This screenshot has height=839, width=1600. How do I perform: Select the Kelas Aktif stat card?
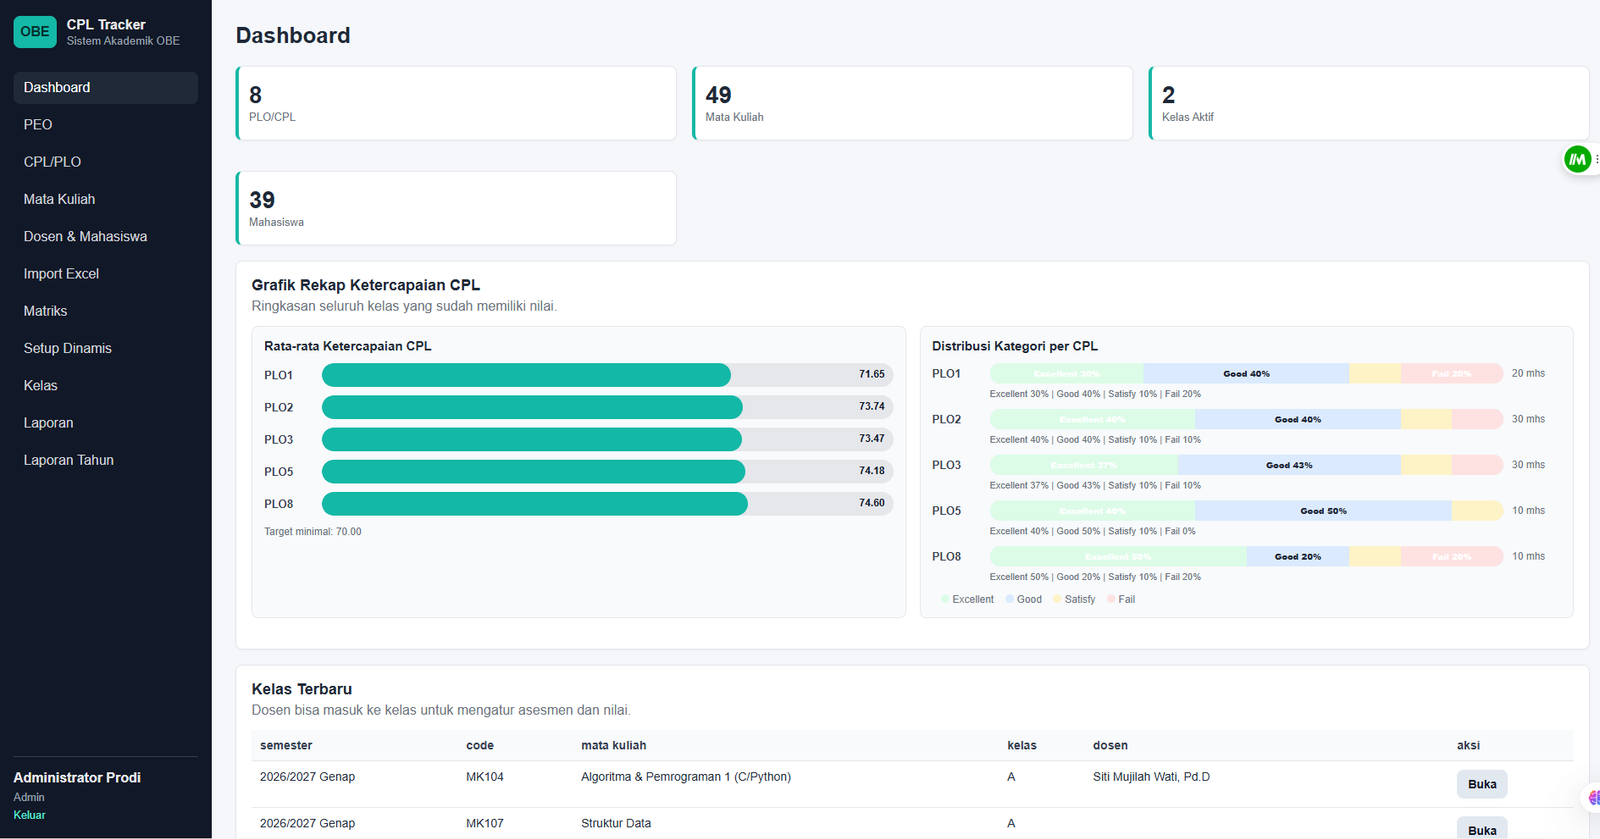1369,103
